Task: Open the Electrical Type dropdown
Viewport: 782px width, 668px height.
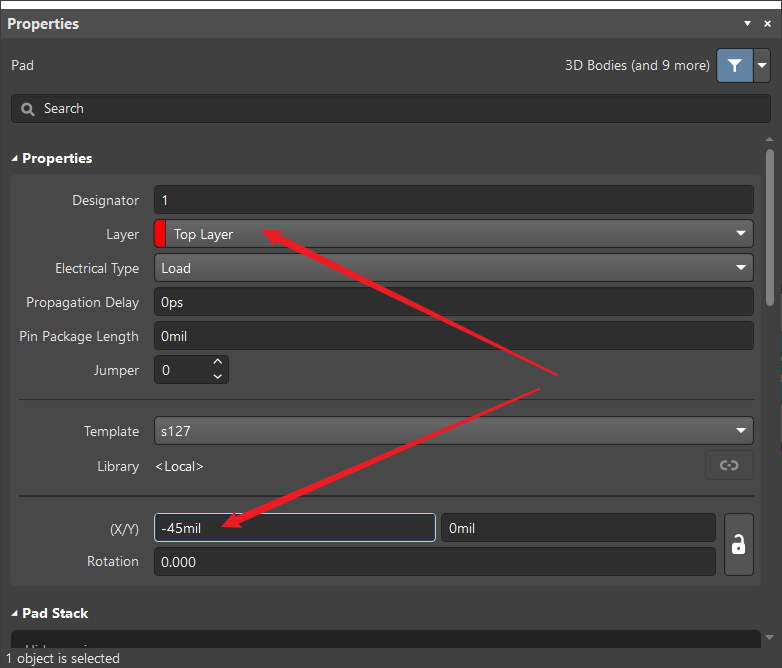Action: click(453, 268)
